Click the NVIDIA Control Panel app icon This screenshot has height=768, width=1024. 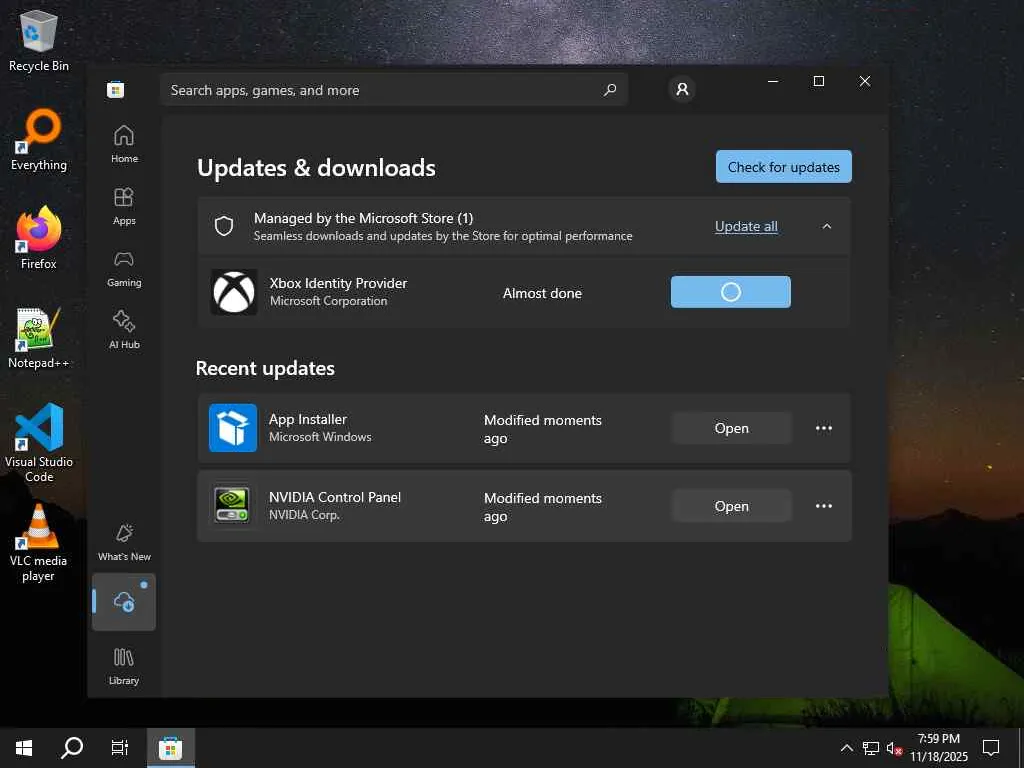(x=232, y=505)
